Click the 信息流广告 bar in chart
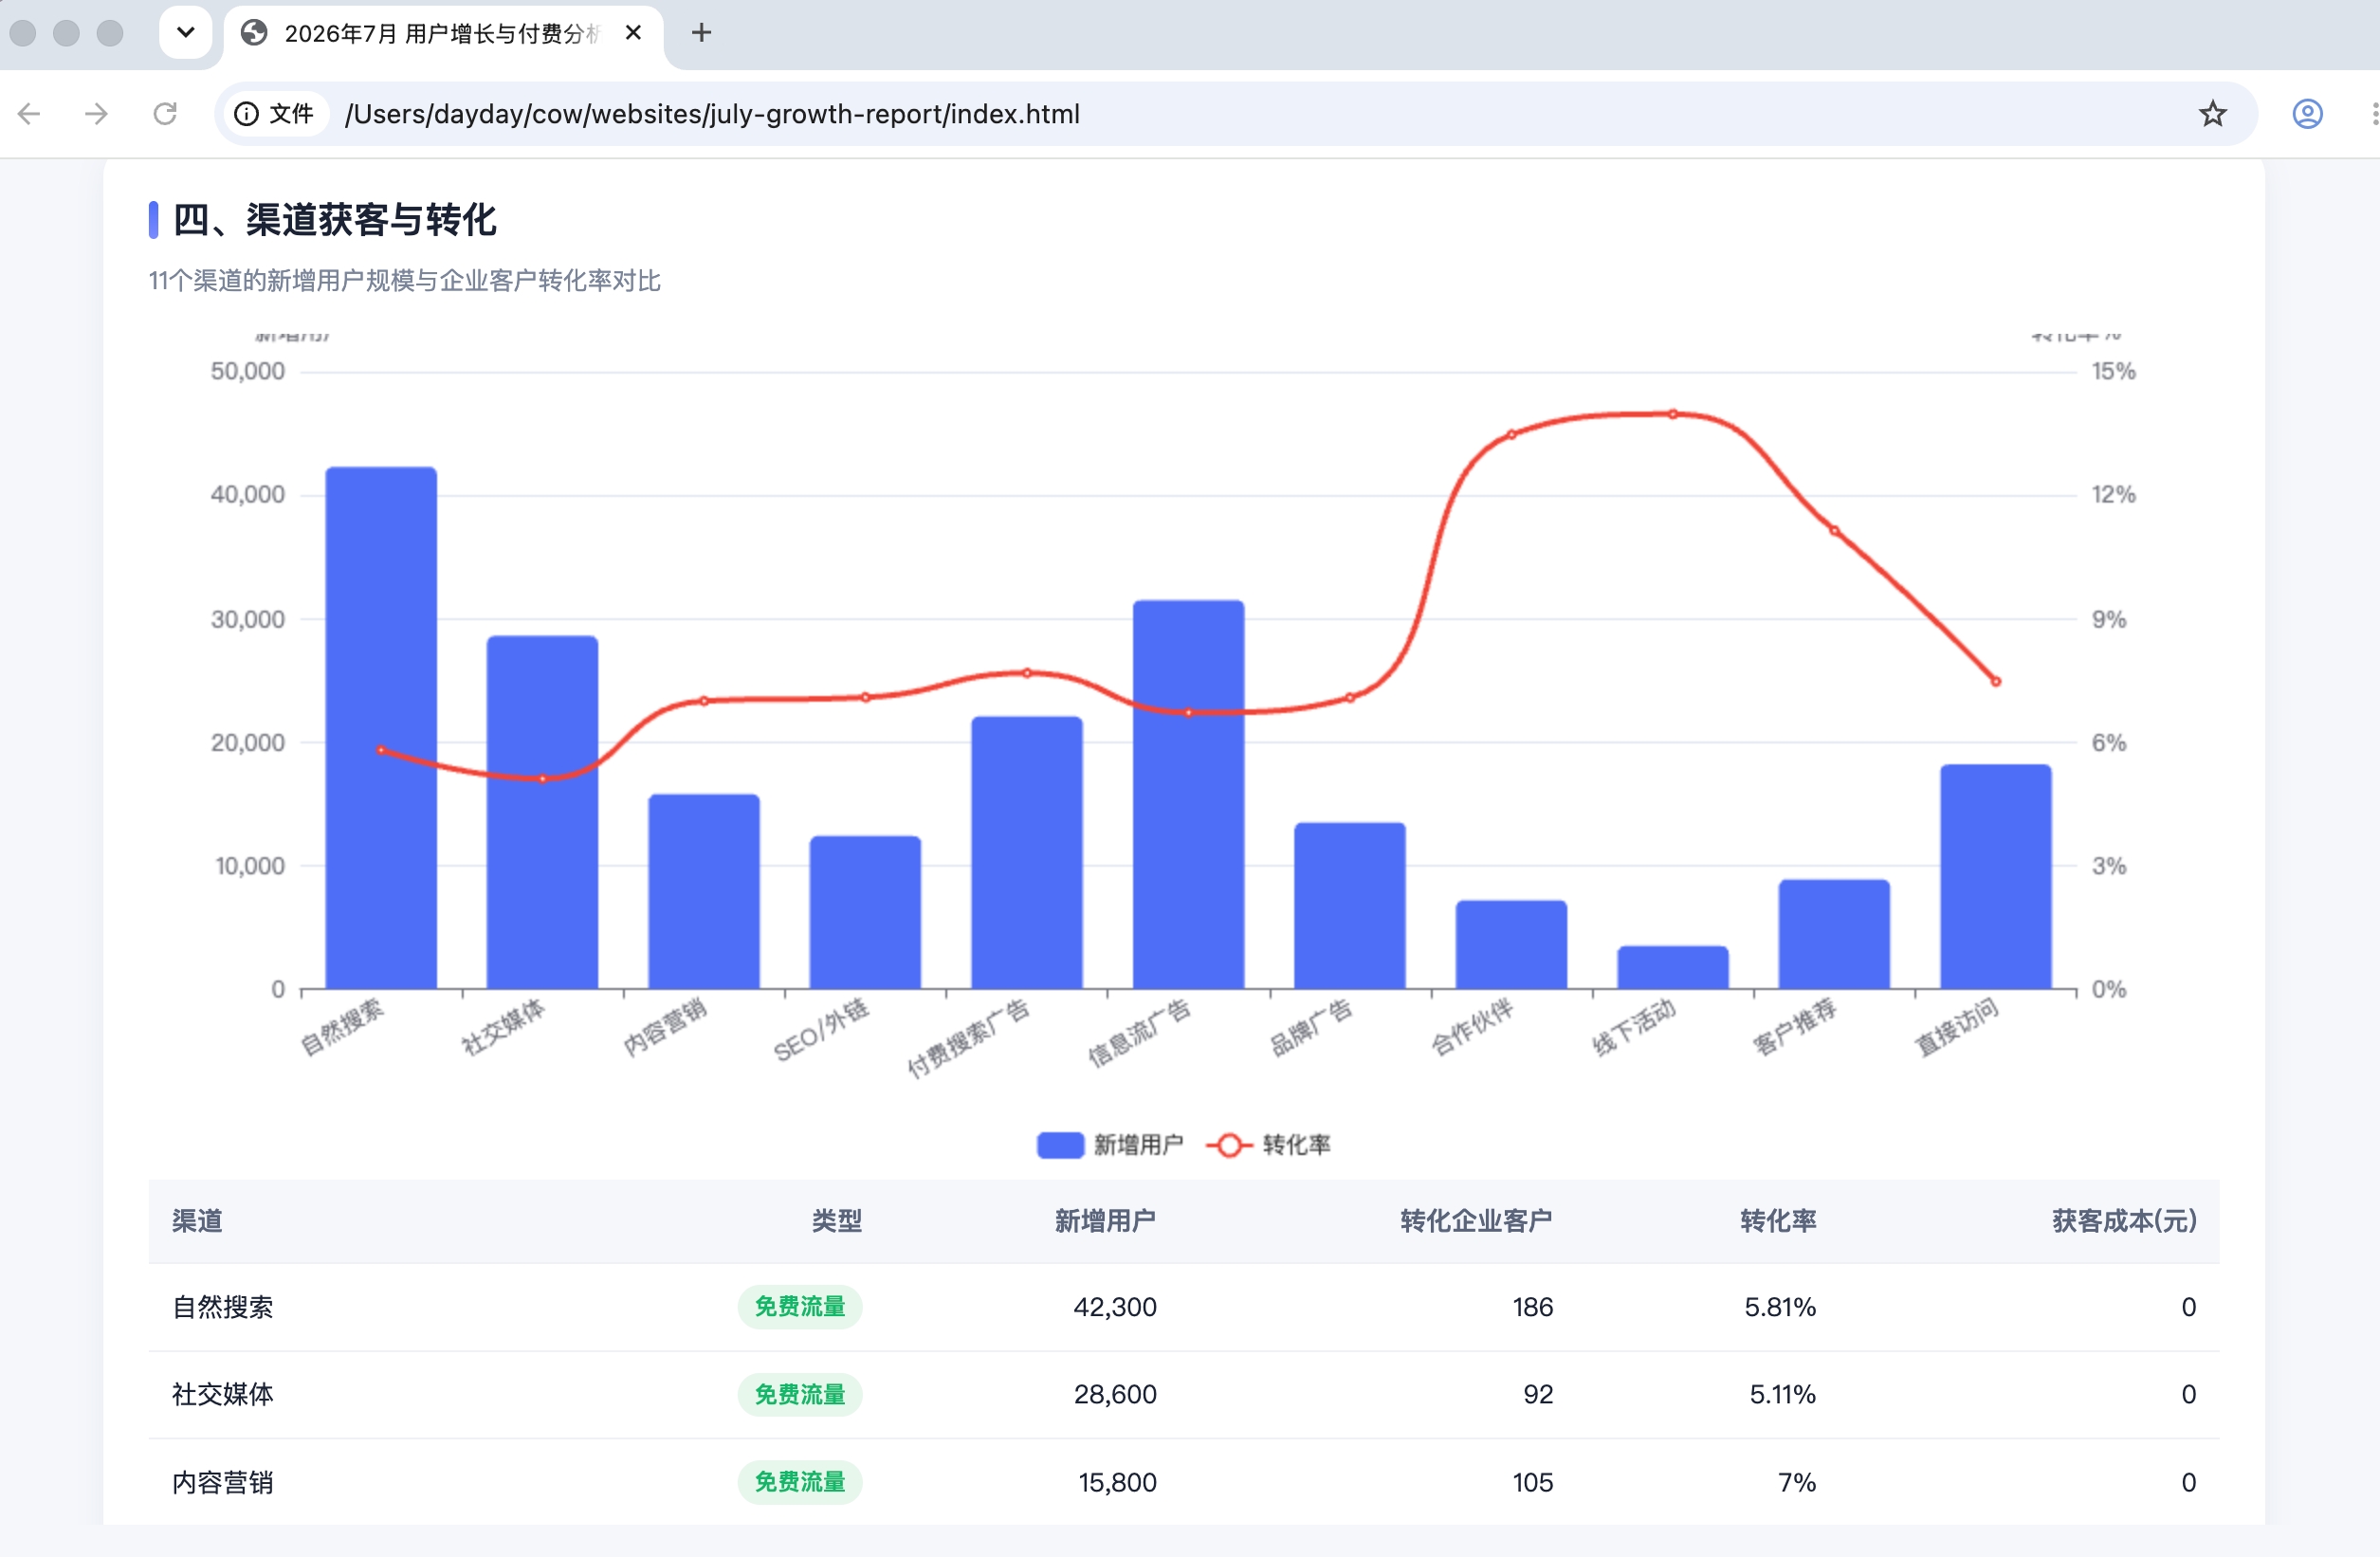Screen dimensions: 2380x1557 pos(1188,795)
